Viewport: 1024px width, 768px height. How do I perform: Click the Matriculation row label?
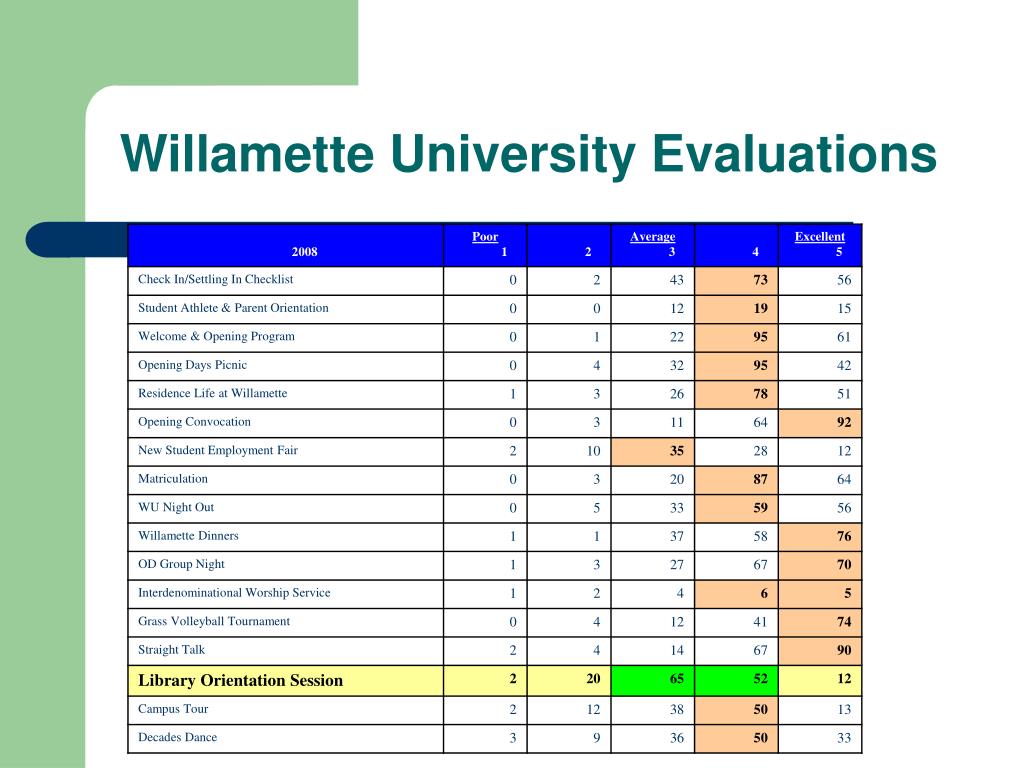pyautogui.click(x=172, y=479)
